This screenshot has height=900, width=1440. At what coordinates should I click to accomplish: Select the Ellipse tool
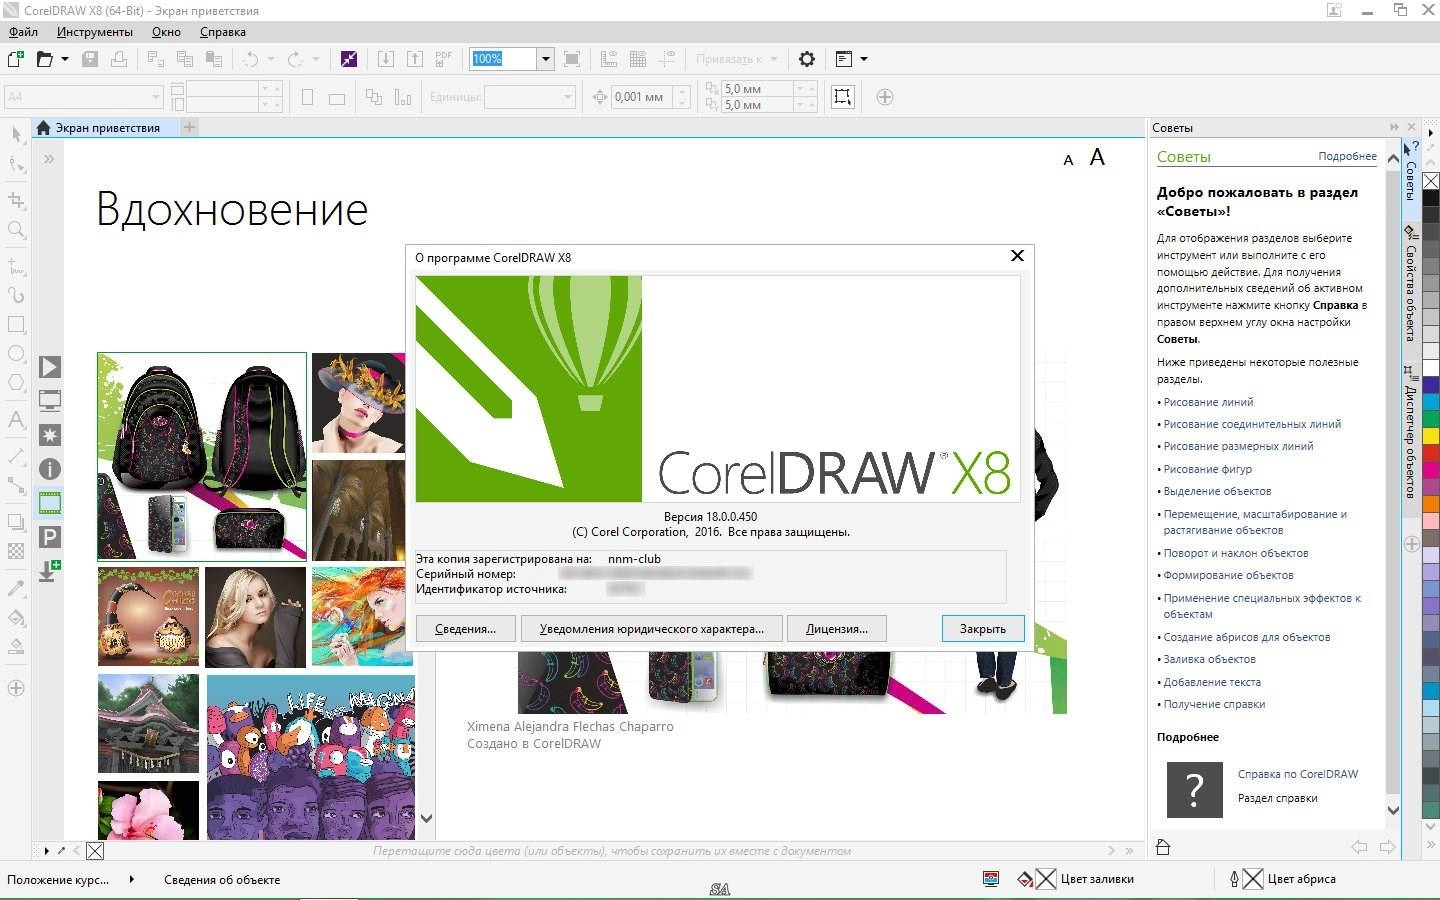tap(16, 353)
